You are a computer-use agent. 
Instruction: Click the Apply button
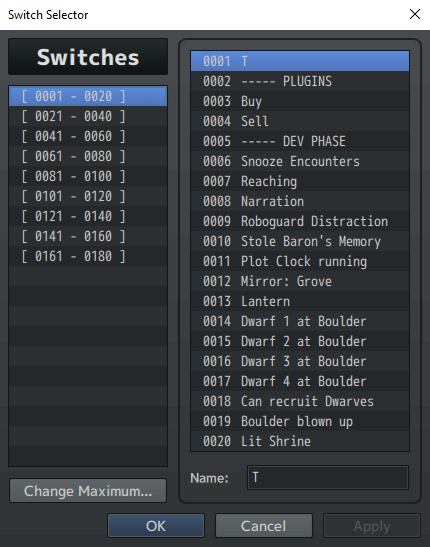(372, 526)
